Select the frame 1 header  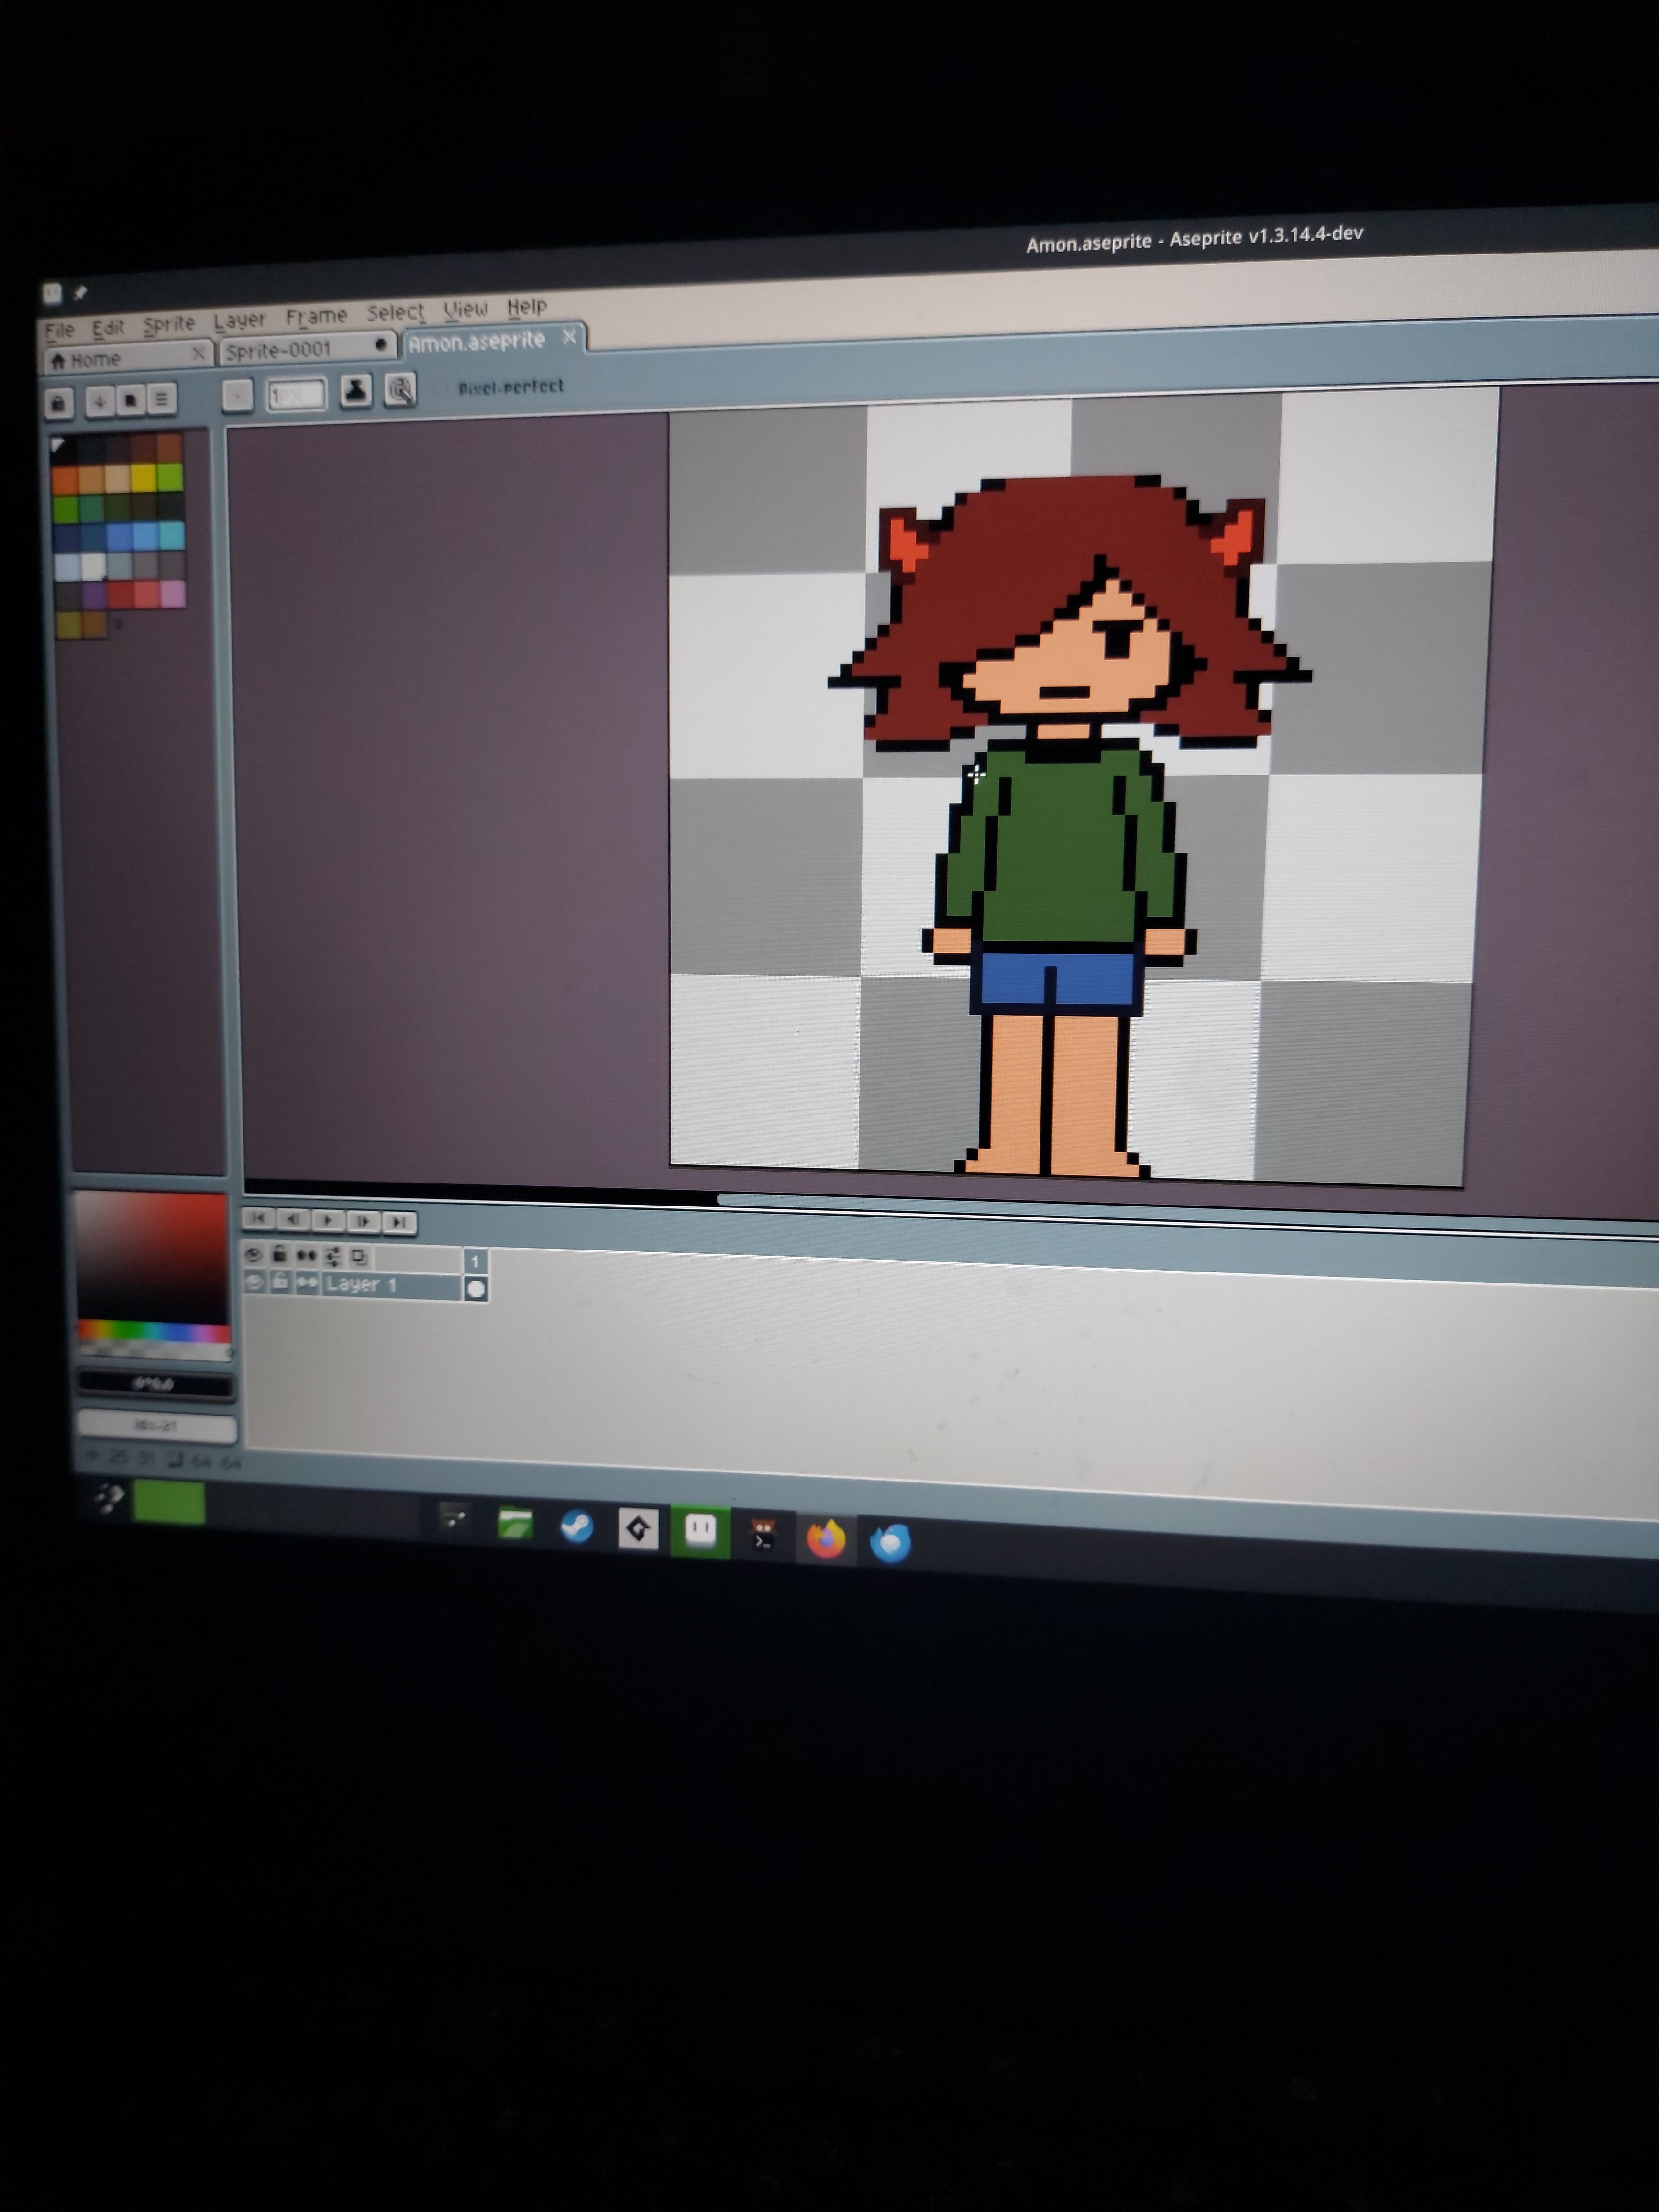475,1261
